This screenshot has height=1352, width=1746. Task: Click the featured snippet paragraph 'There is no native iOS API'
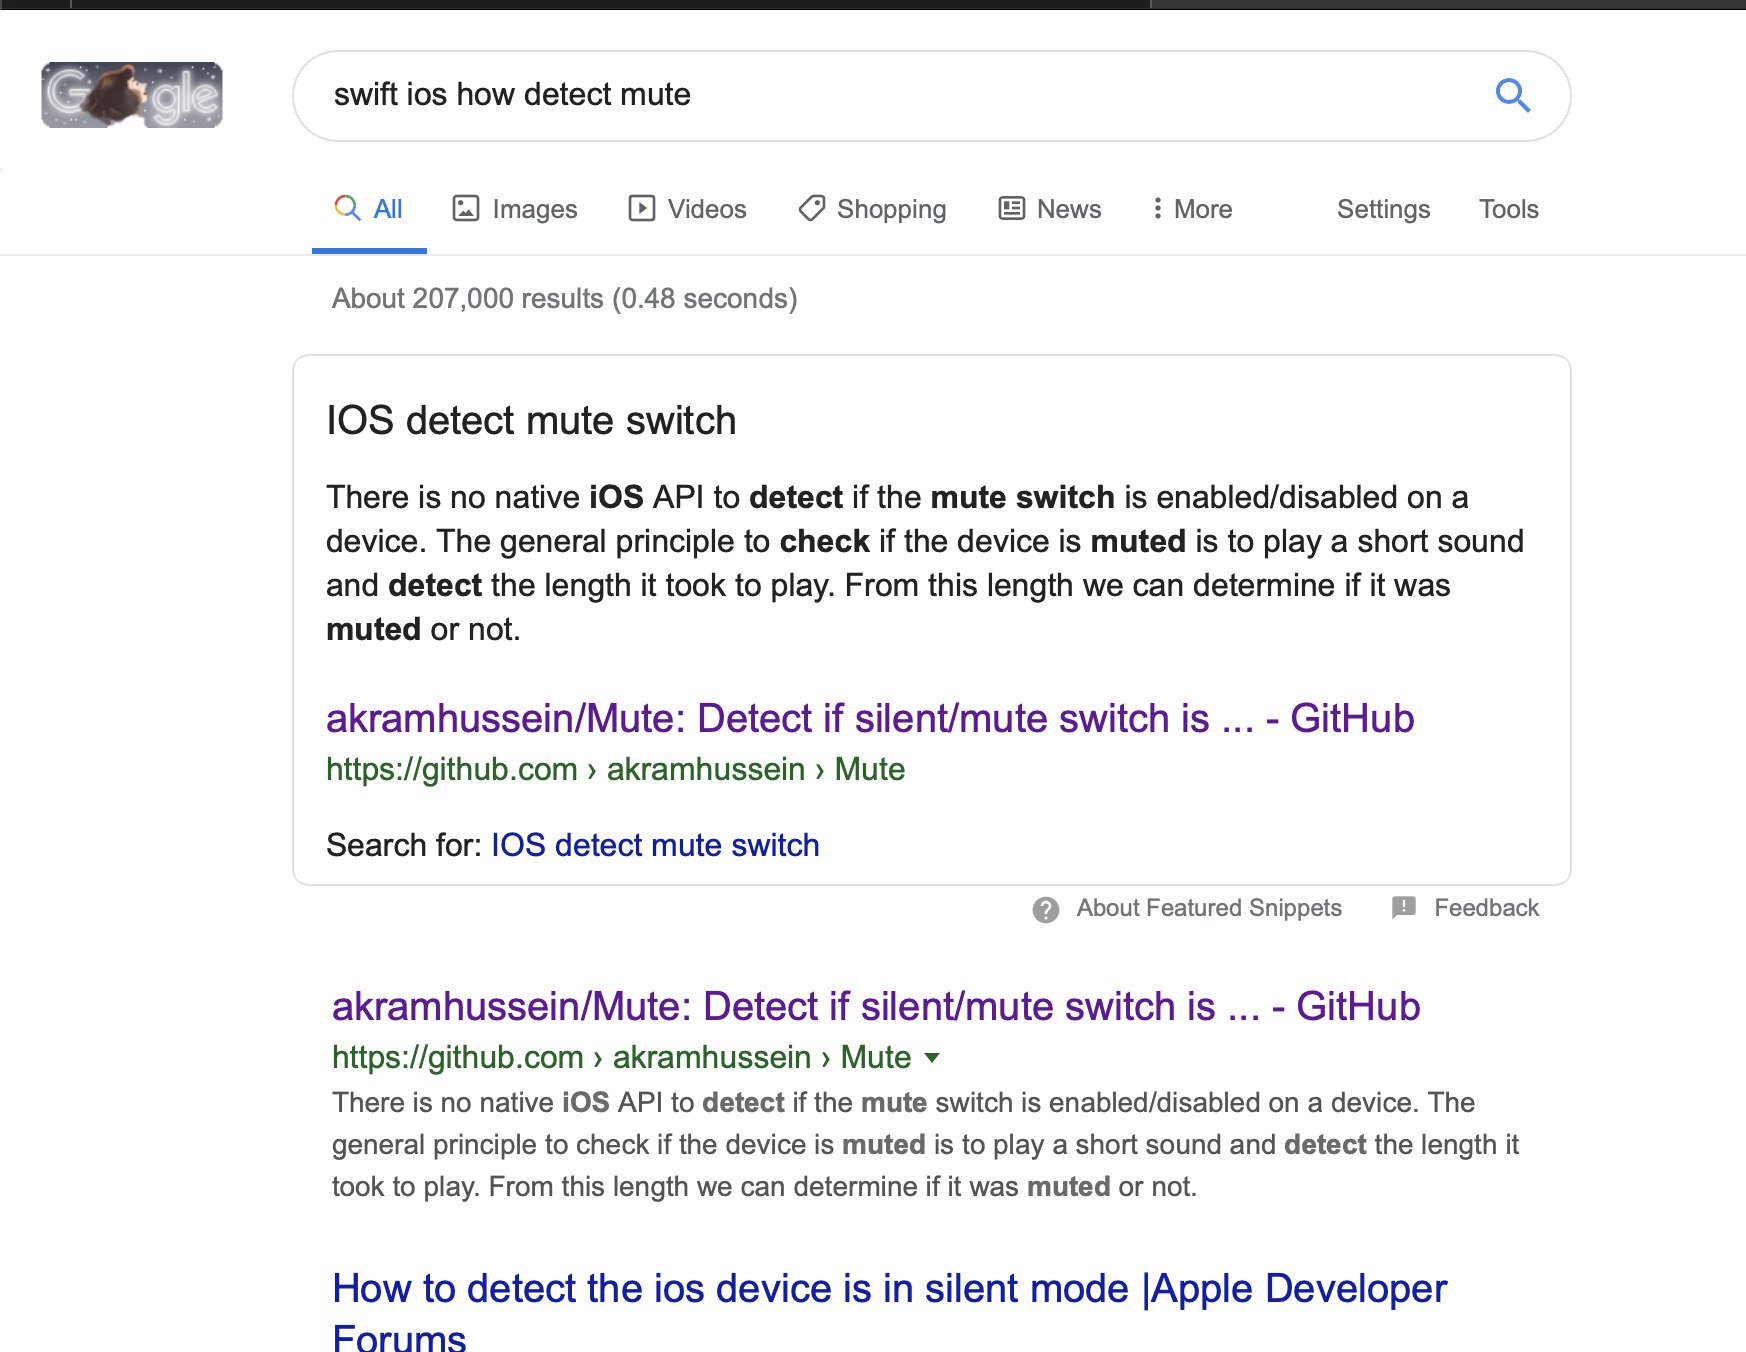click(x=925, y=563)
